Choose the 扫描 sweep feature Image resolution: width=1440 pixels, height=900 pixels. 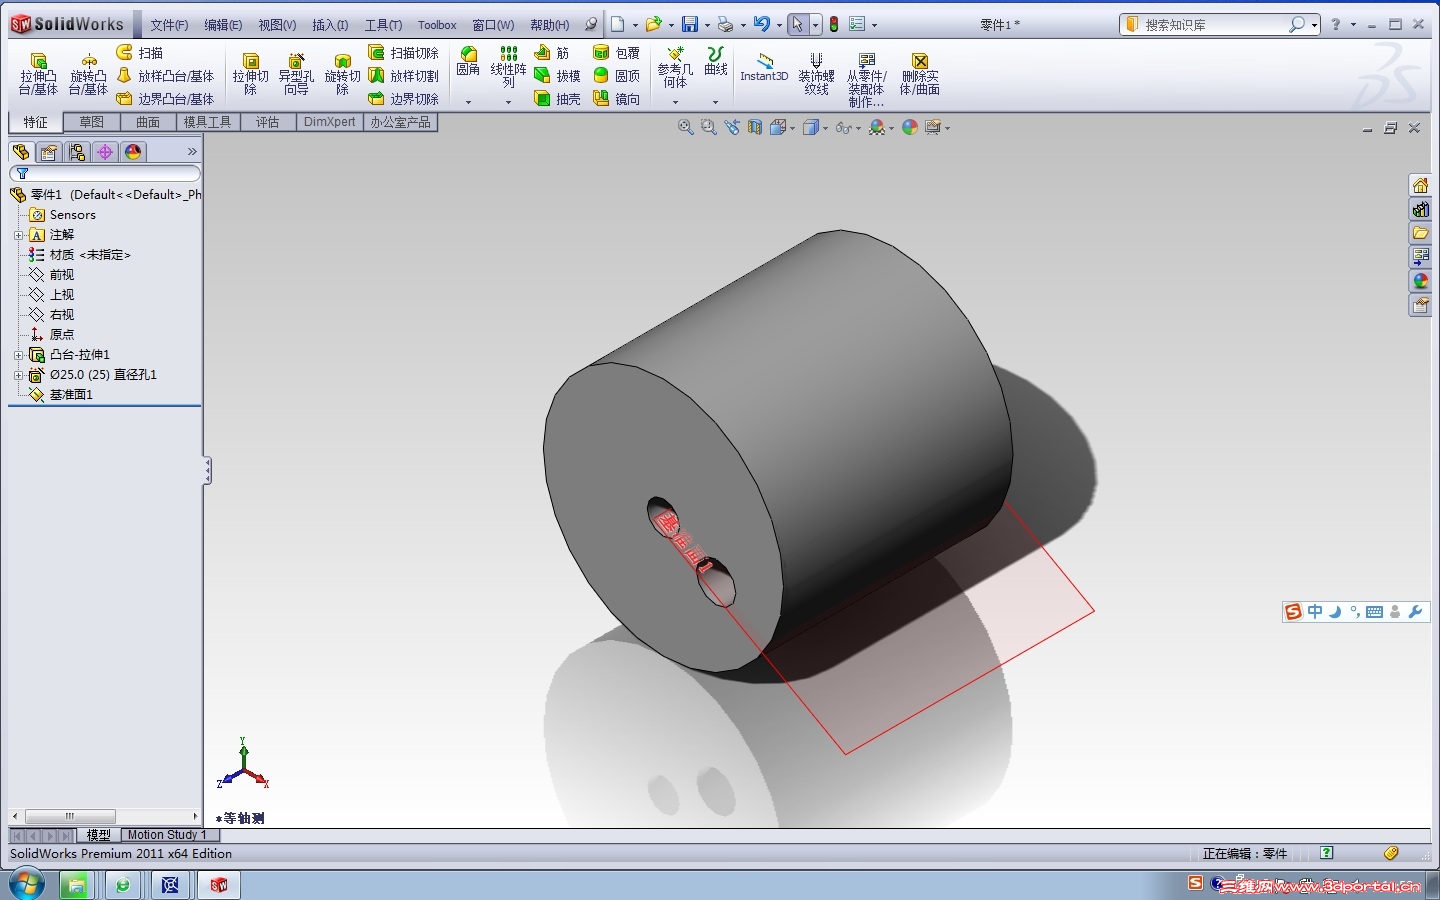tap(140, 52)
